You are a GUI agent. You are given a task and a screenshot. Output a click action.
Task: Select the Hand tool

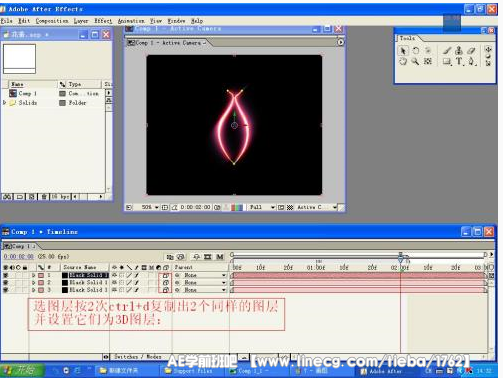click(x=403, y=61)
